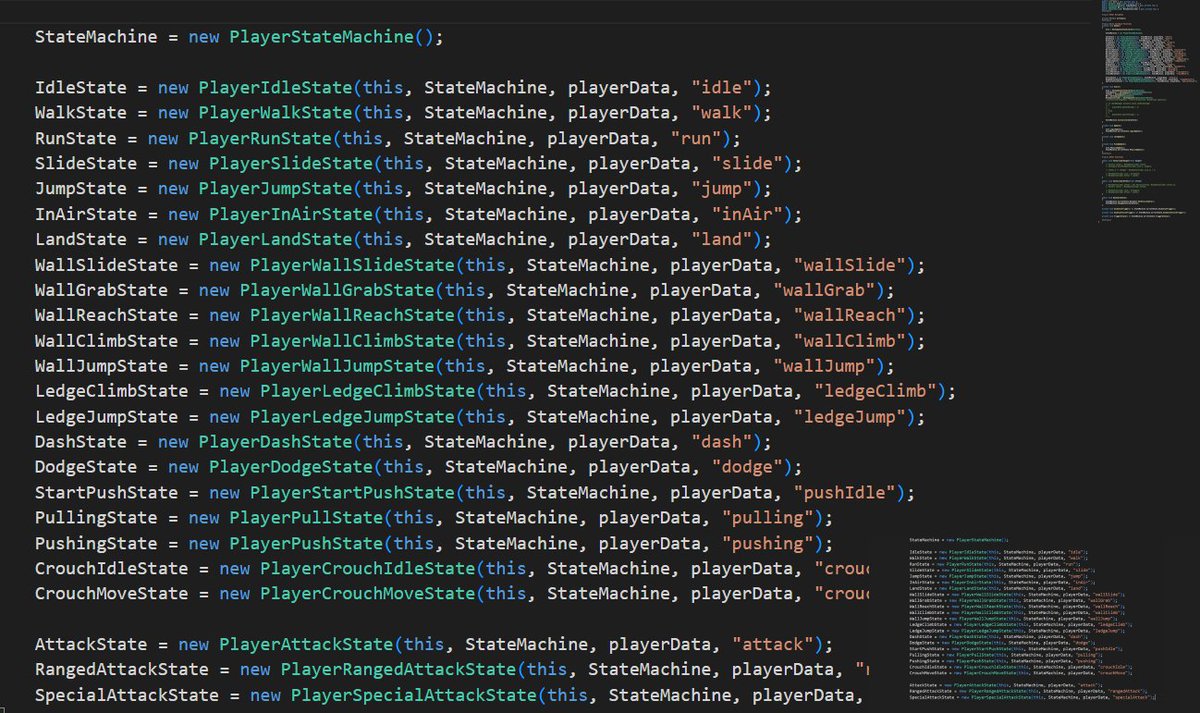Click the "slide" string literal
Screen dimensions: 1200x713
(x=748, y=163)
